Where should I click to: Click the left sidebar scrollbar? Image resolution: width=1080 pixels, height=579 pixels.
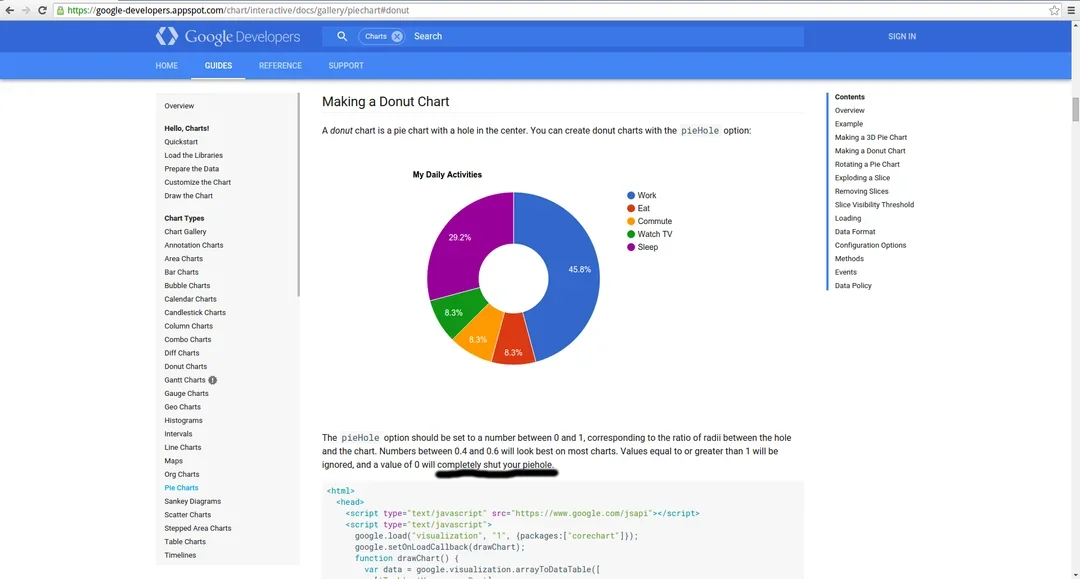click(298, 195)
